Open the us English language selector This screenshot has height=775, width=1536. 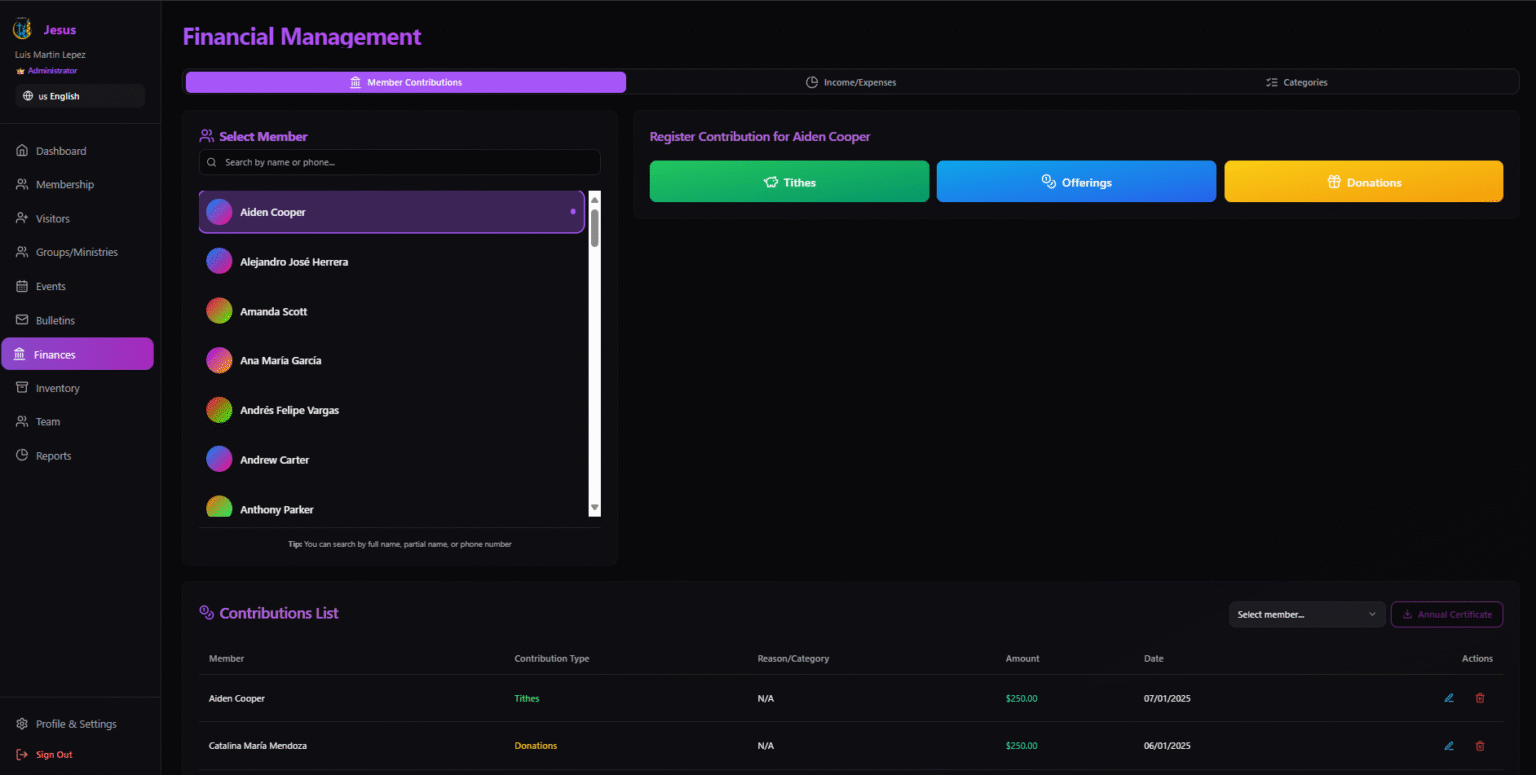coord(80,96)
